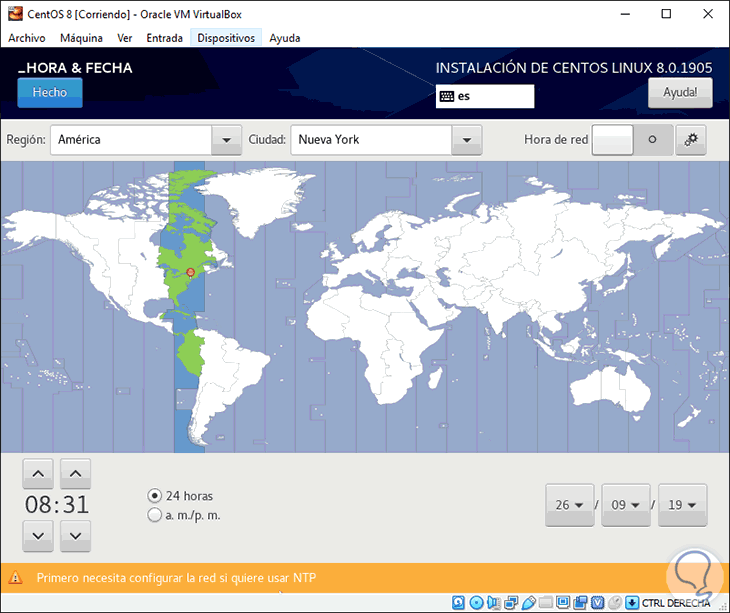Minimize the VirtualBox window
This screenshot has height=613, width=730.
coord(625,14)
